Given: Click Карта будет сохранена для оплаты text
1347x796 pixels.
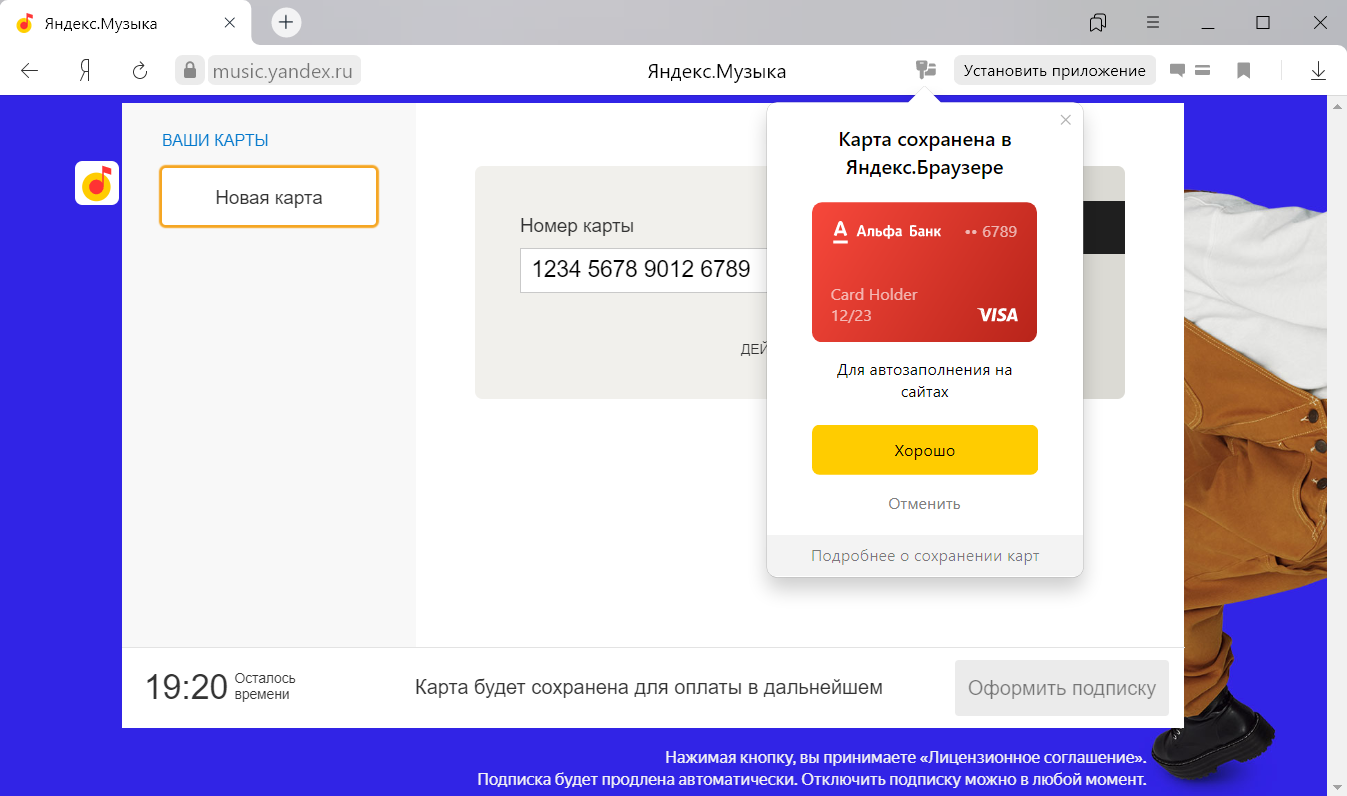Looking at the screenshot, I should (x=649, y=688).
